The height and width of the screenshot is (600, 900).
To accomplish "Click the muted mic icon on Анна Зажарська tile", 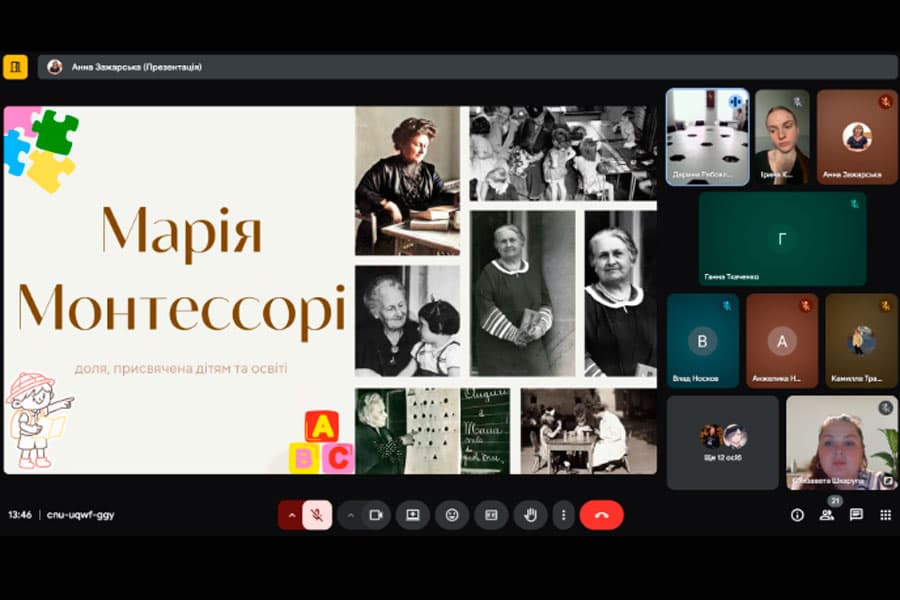I will (x=886, y=102).
